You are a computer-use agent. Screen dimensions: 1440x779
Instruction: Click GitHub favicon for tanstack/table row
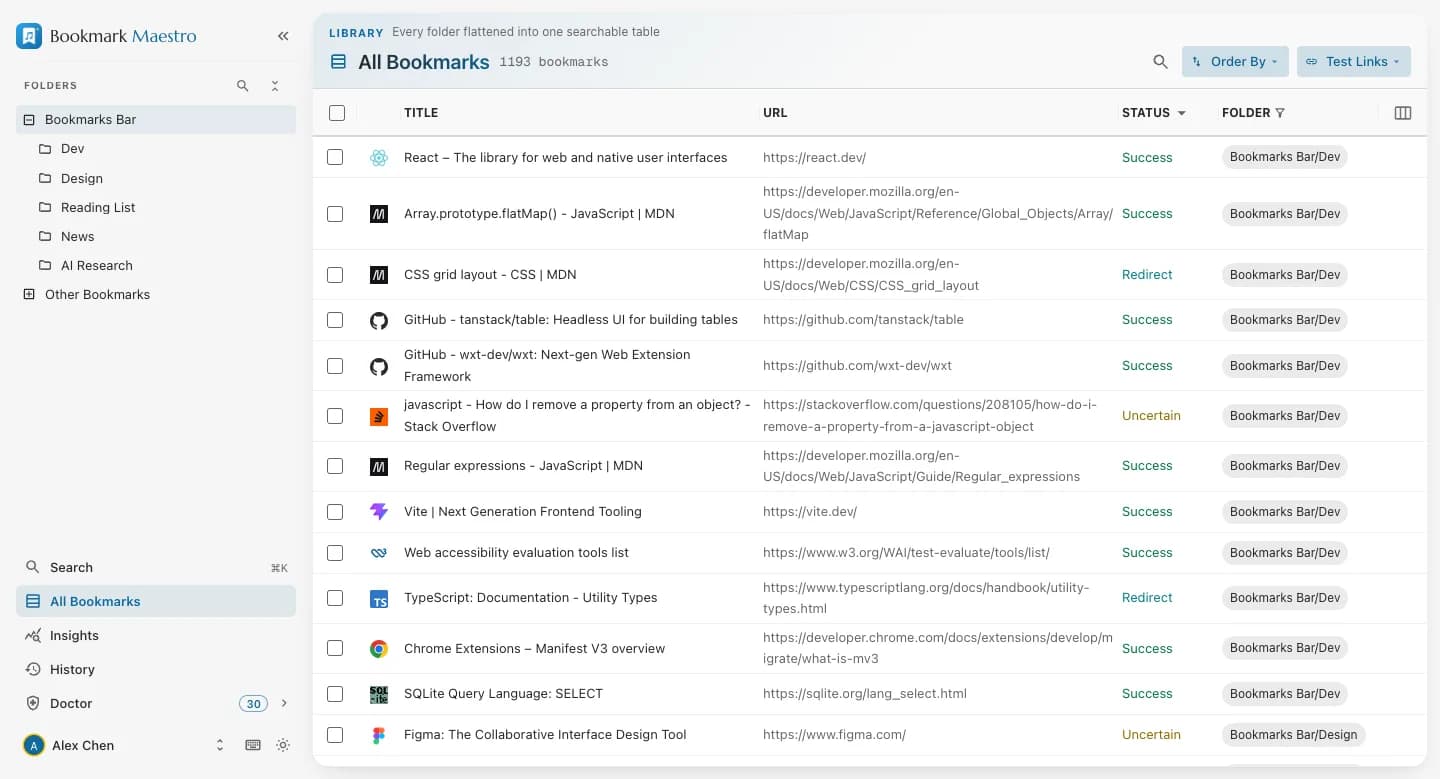pyautogui.click(x=378, y=320)
